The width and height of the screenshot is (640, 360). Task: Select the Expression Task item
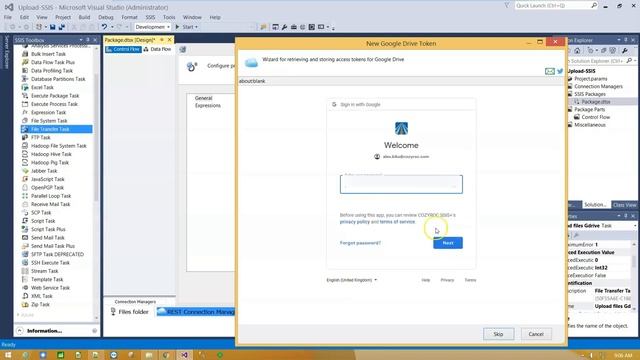48,112
